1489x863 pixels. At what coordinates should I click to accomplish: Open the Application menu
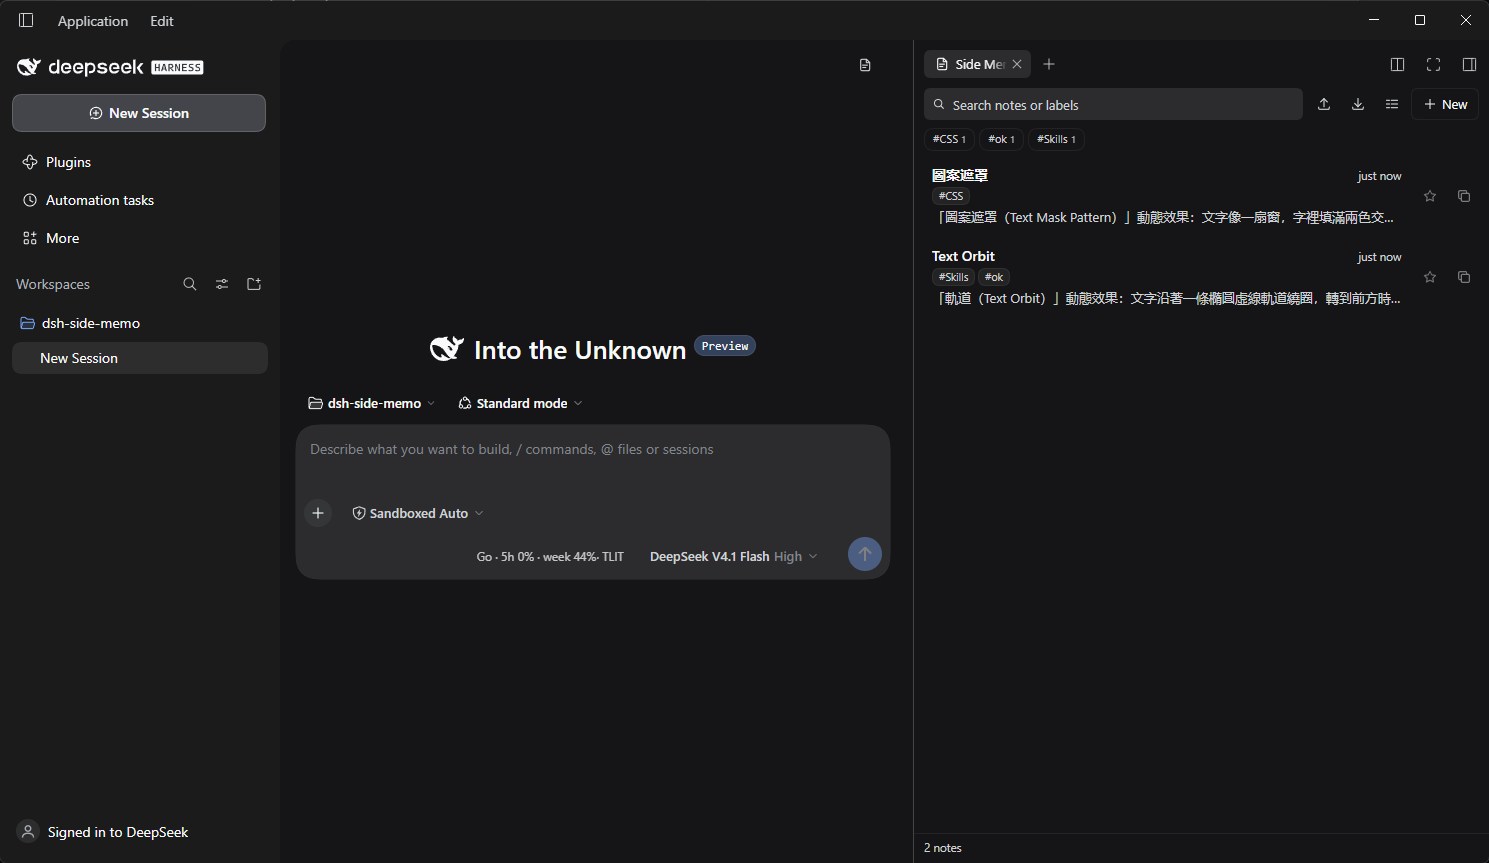(x=93, y=21)
